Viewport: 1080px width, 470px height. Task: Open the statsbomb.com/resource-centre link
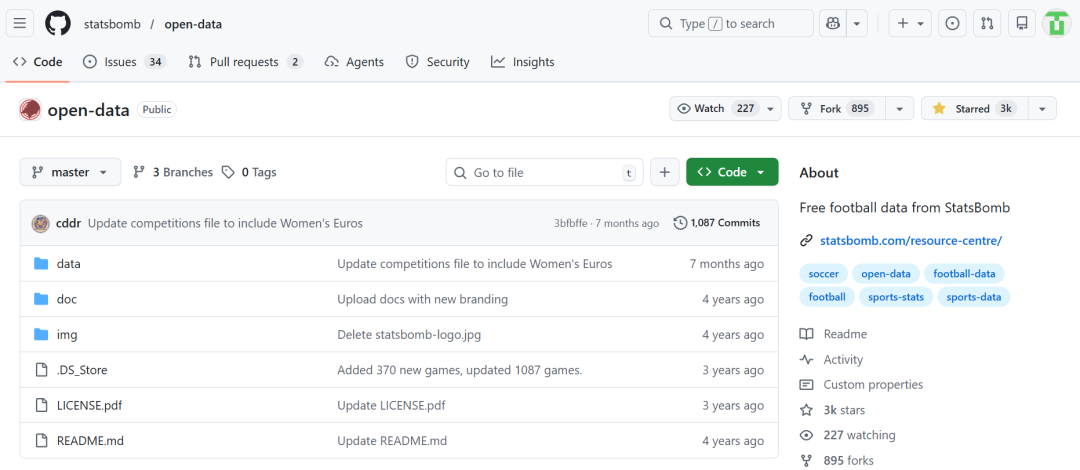910,241
